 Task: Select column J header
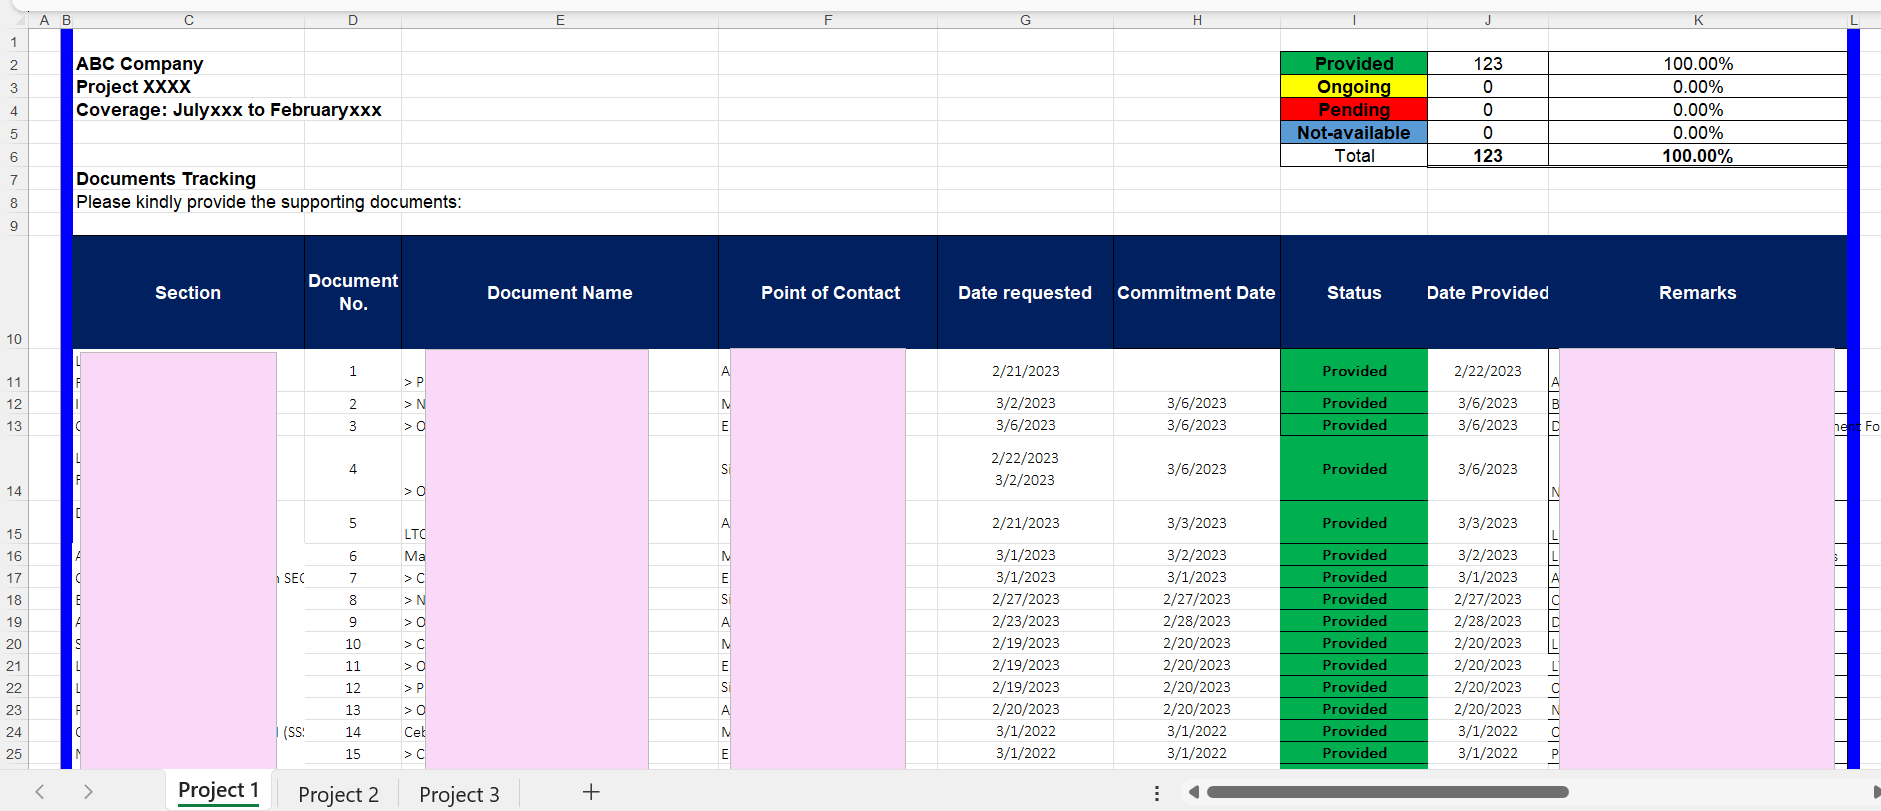[1488, 20]
